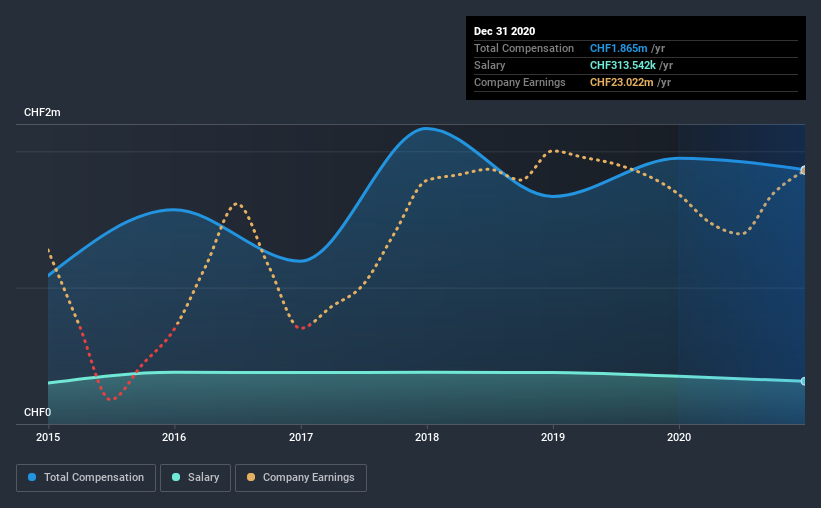This screenshot has height=508, width=821.
Task: Select the 2019 x-axis label
Action: point(553,437)
